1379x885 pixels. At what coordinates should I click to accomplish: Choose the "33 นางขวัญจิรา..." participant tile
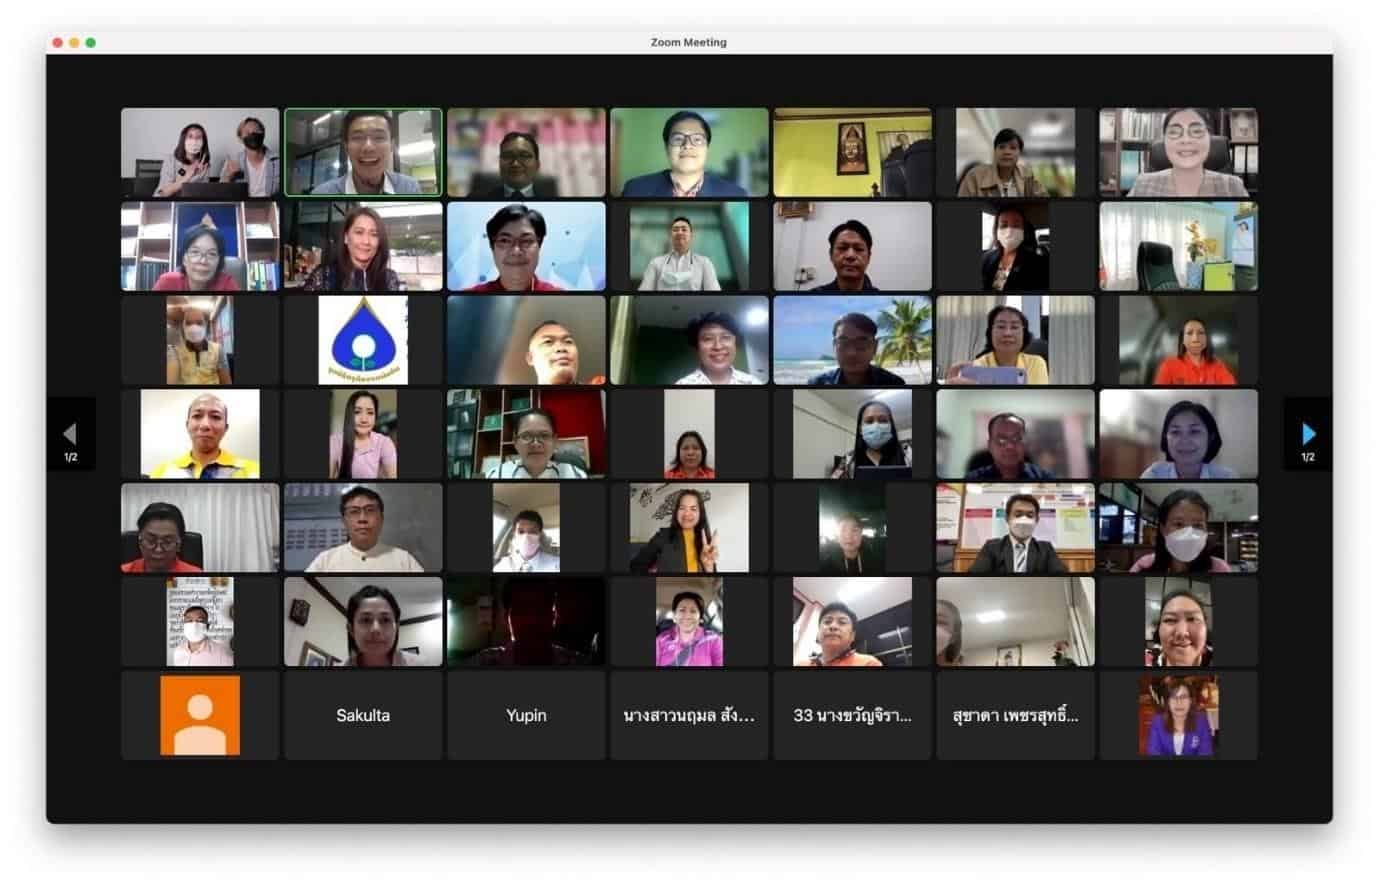[852, 715]
